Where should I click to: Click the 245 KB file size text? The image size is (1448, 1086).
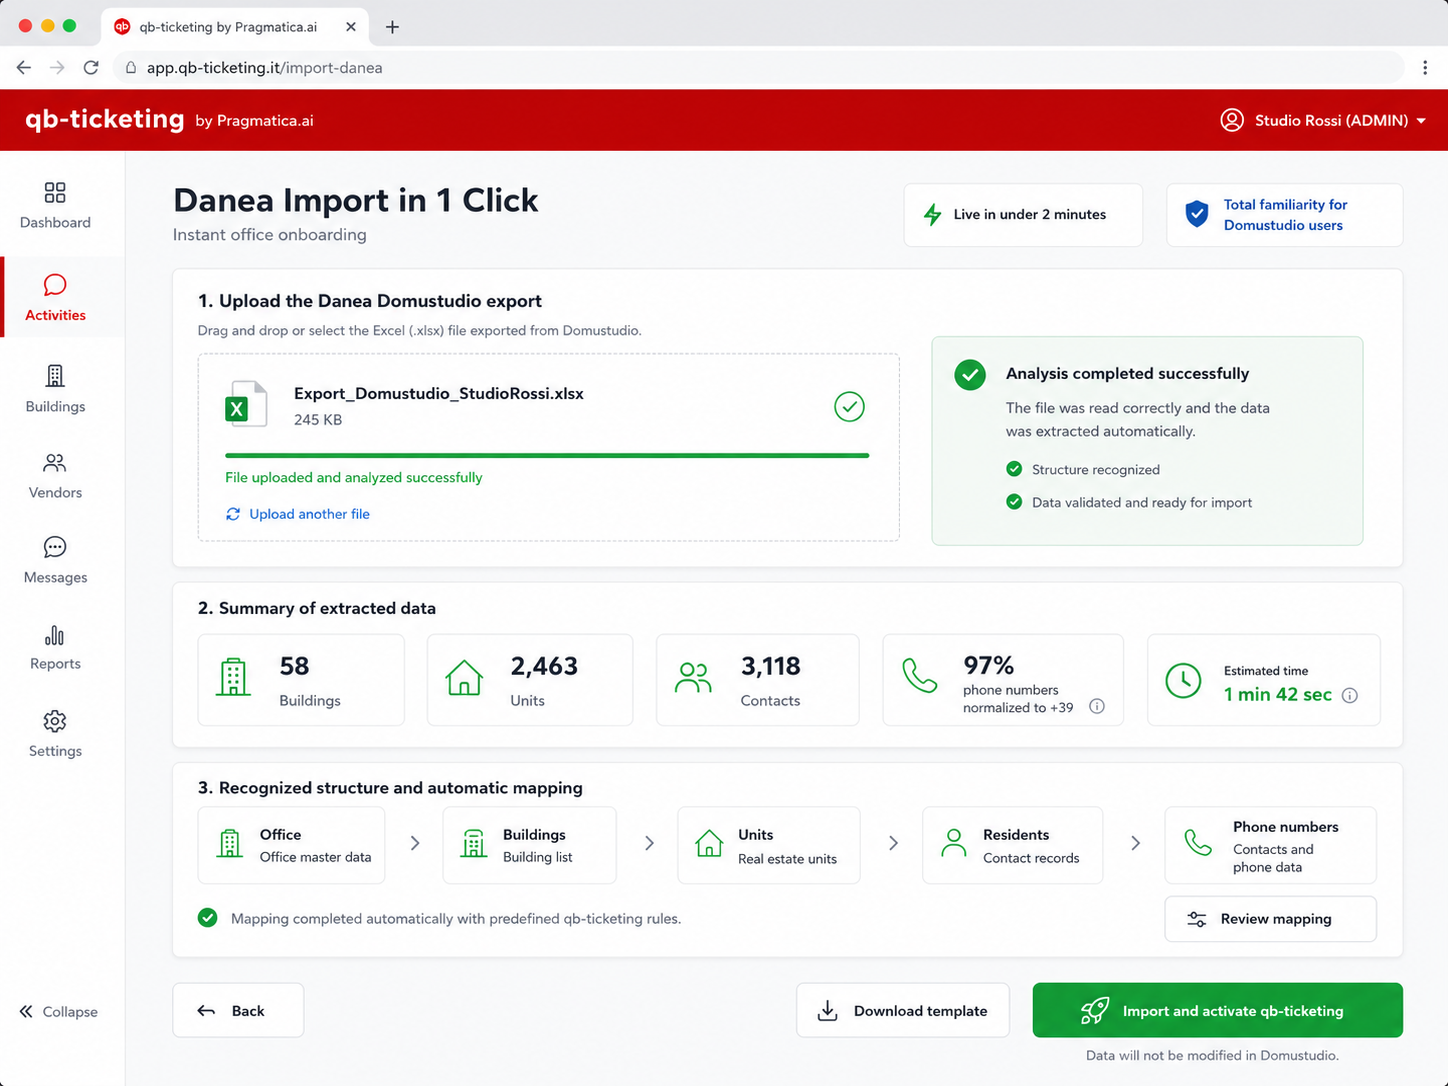(318, 420)
